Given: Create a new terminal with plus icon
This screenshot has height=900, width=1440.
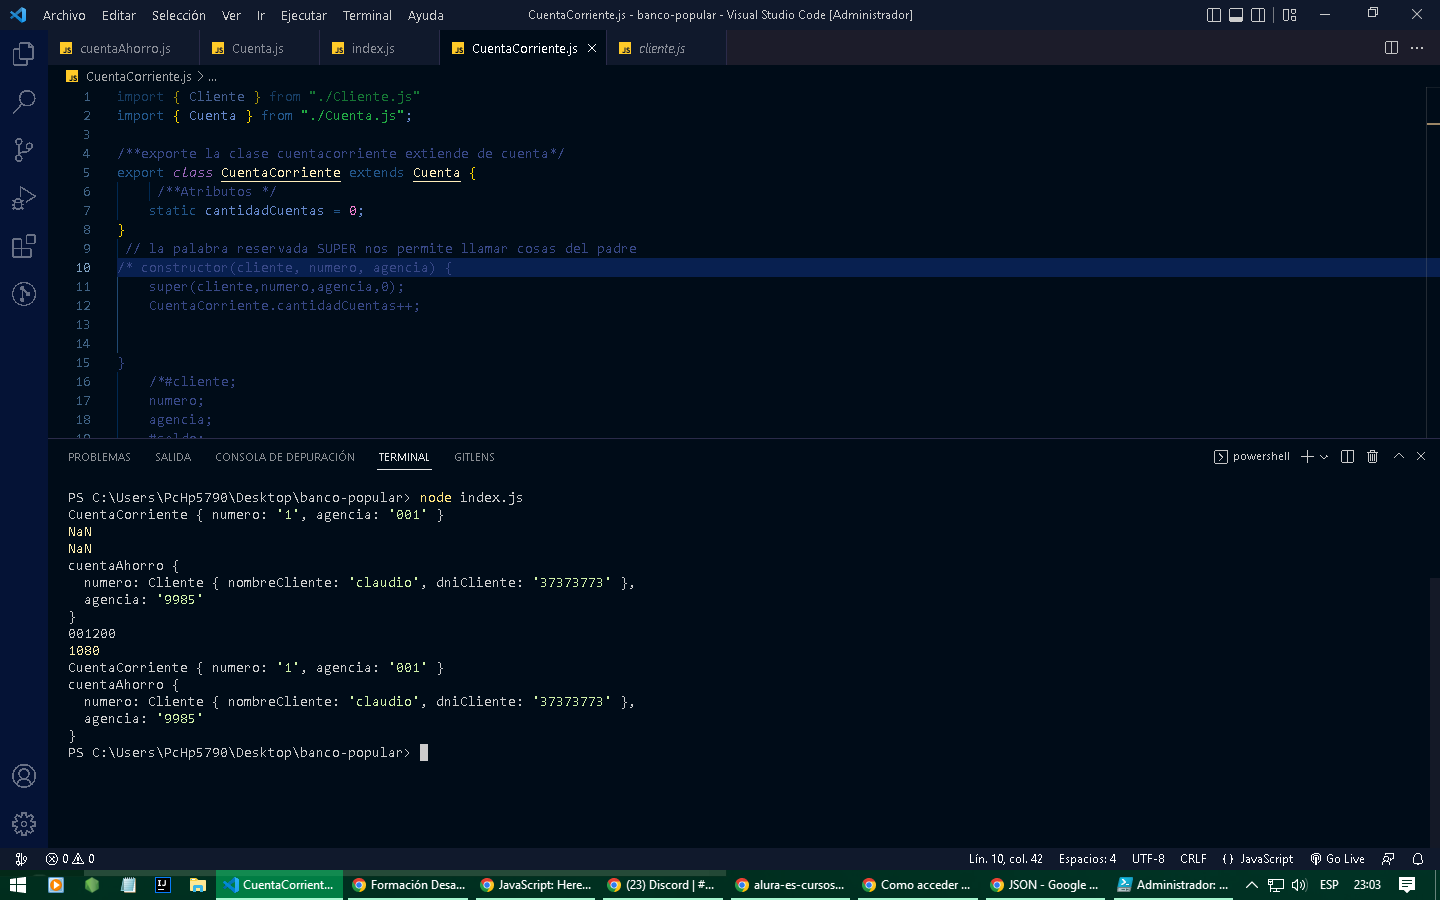Looking at the screenshot, I should click(x=1307, y=457).
